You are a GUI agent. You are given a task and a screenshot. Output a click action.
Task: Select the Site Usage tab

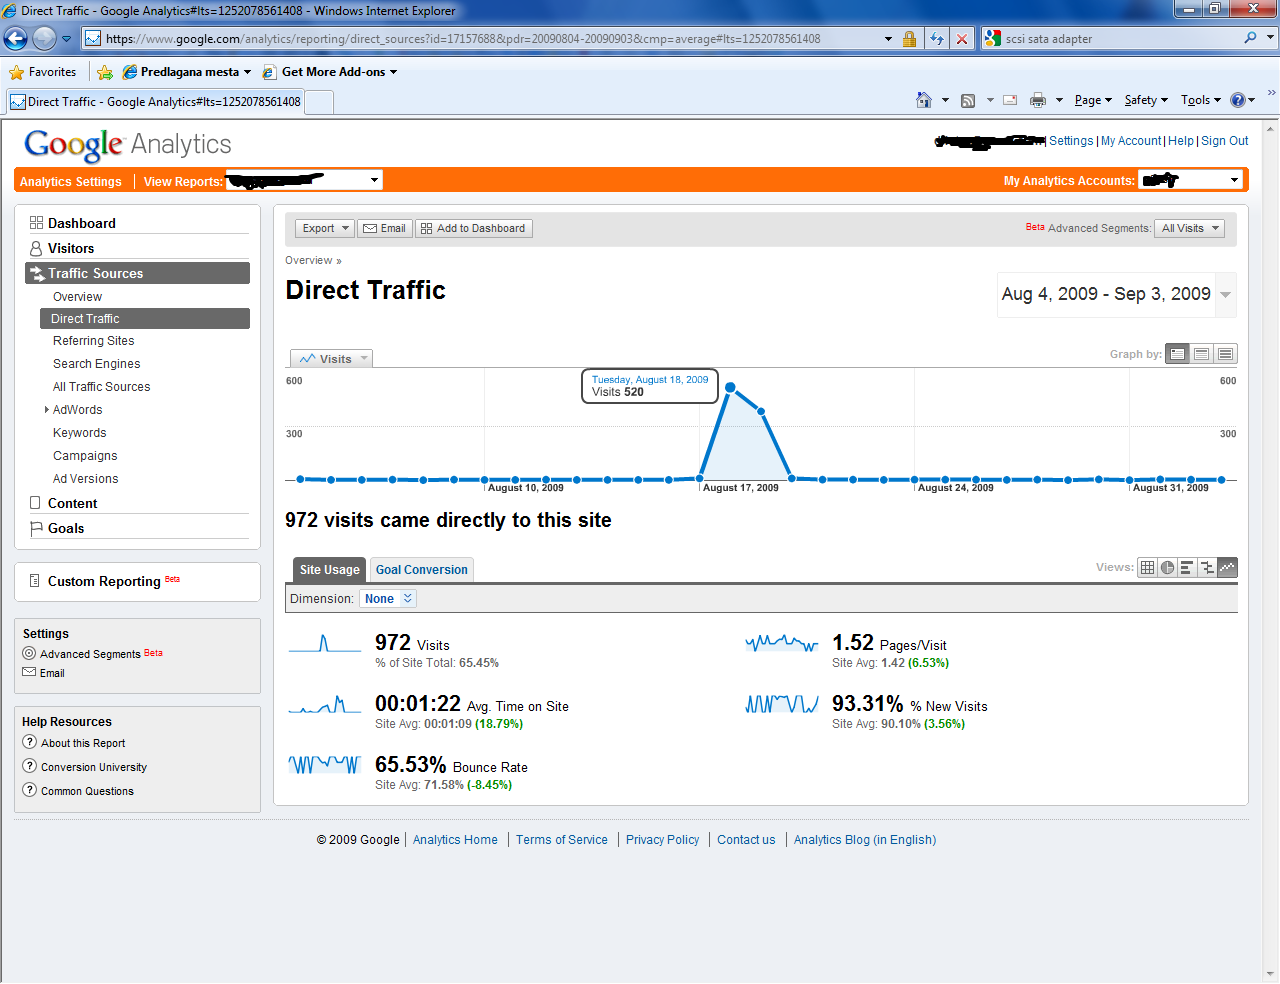(329, 570)
